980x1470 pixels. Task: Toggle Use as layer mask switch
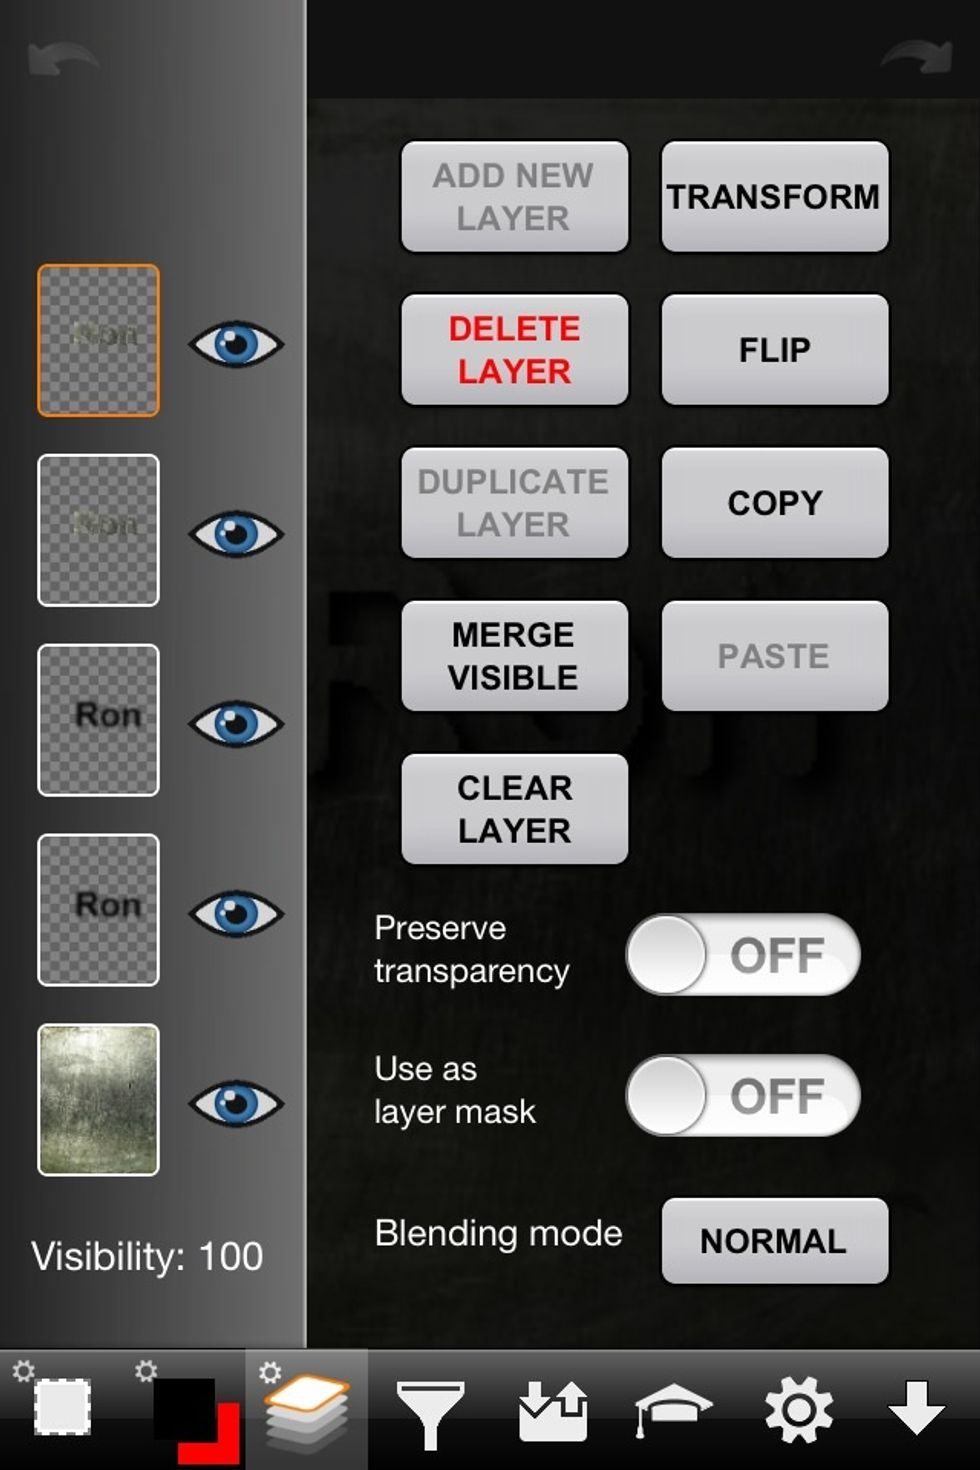coord(743,1095)
